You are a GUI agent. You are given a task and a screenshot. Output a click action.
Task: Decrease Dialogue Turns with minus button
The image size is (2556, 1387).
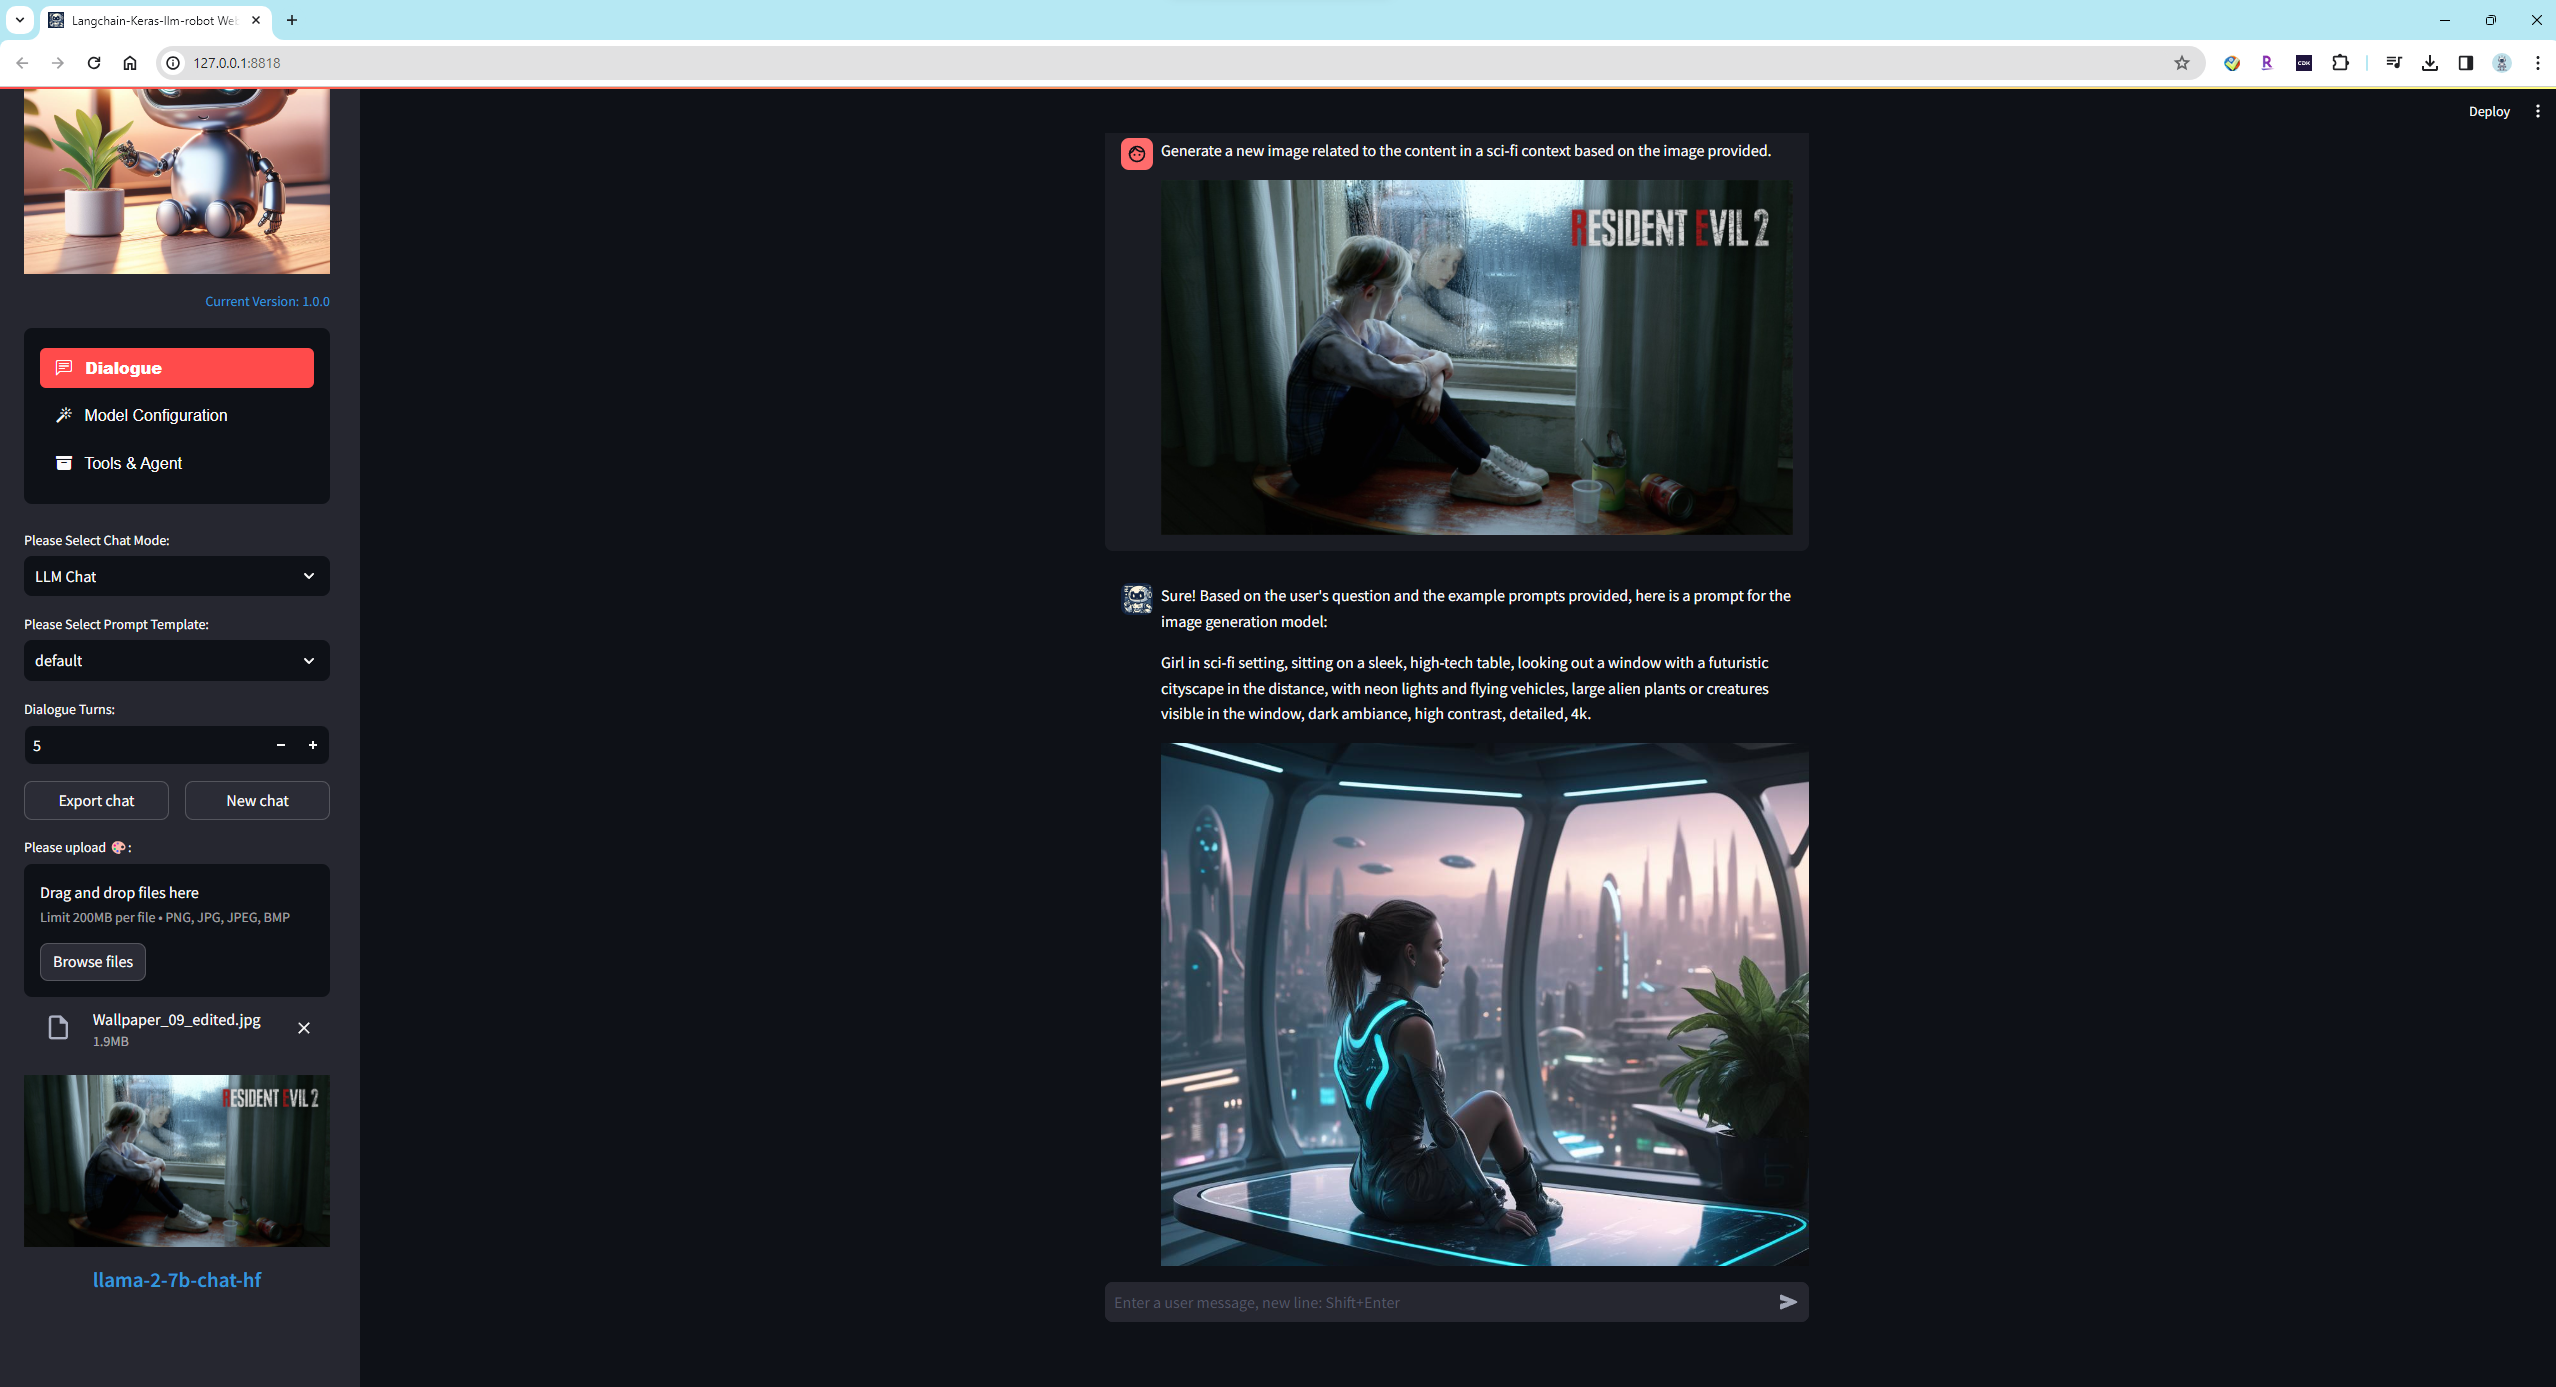pyautogui.click(x=281, y=745)
